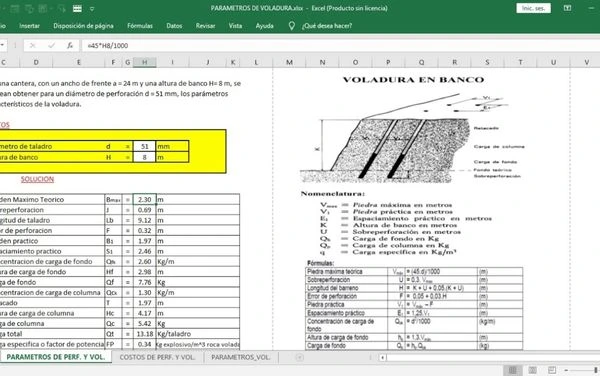The image size is (600, 376).
Task: Select column H header
Action: (x=145, y=62)
